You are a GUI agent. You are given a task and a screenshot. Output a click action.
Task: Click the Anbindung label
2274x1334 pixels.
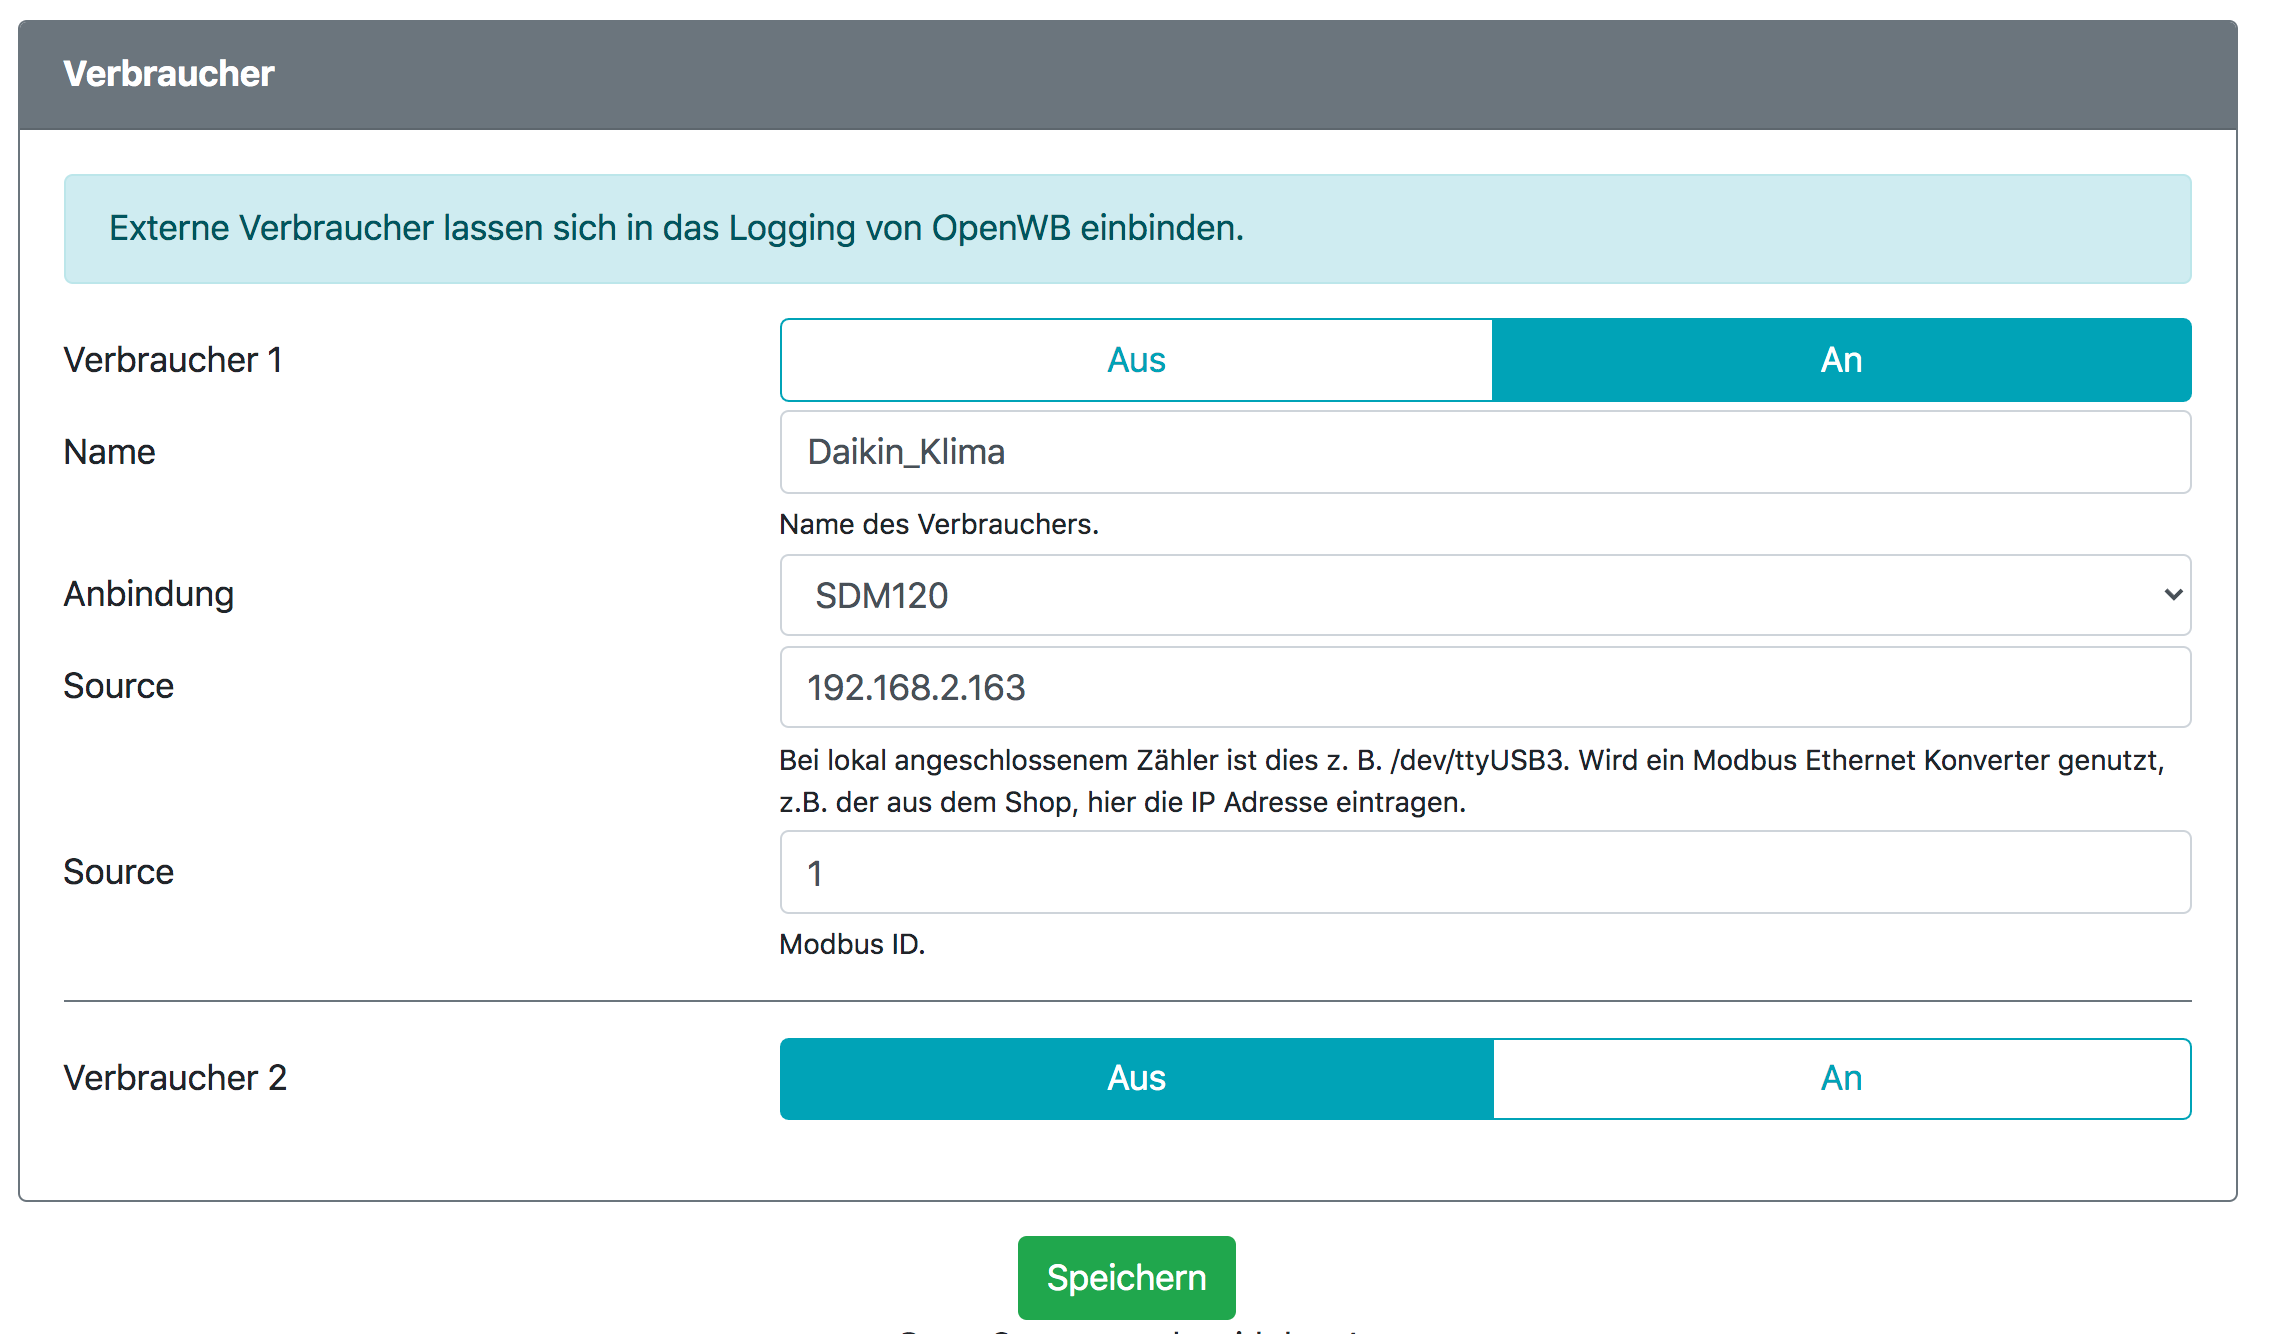pyautogui.click(x=149, y=594)
